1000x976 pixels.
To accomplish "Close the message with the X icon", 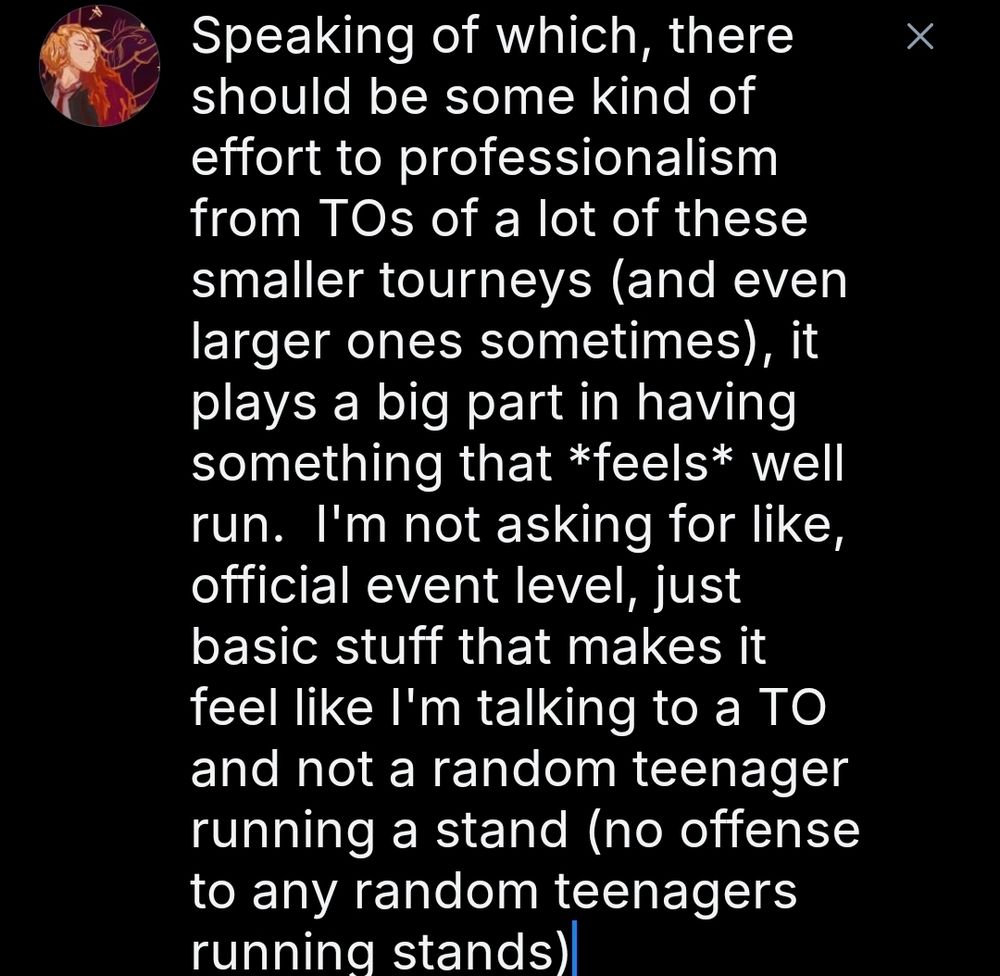I will [x=920, y=36].
